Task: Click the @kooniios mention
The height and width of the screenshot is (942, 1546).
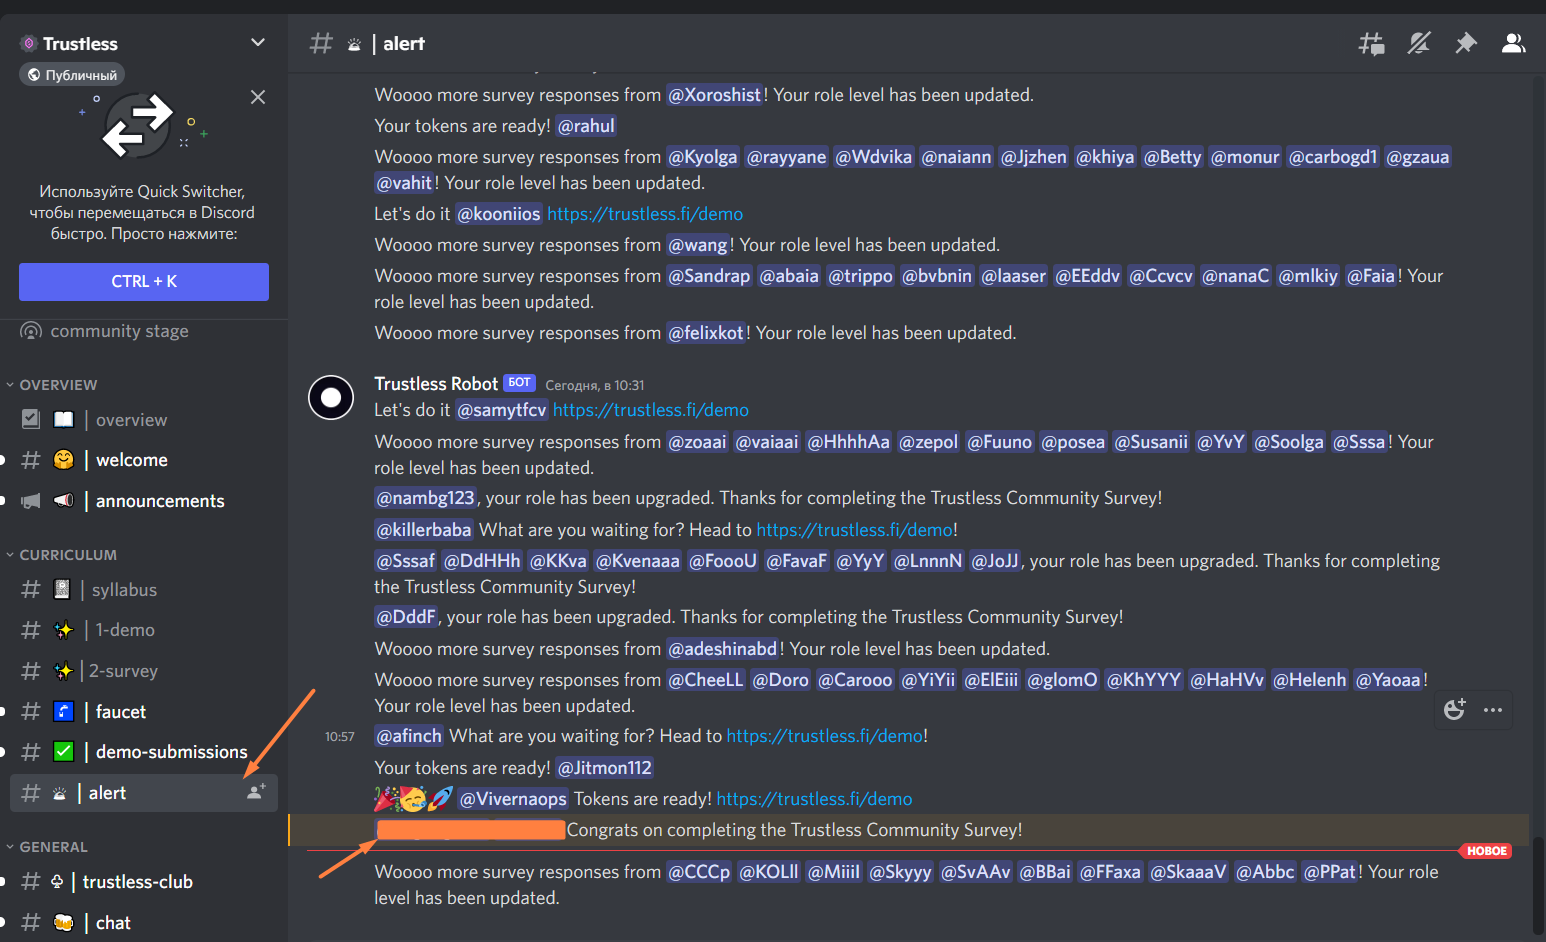Action: click(499, 214)
